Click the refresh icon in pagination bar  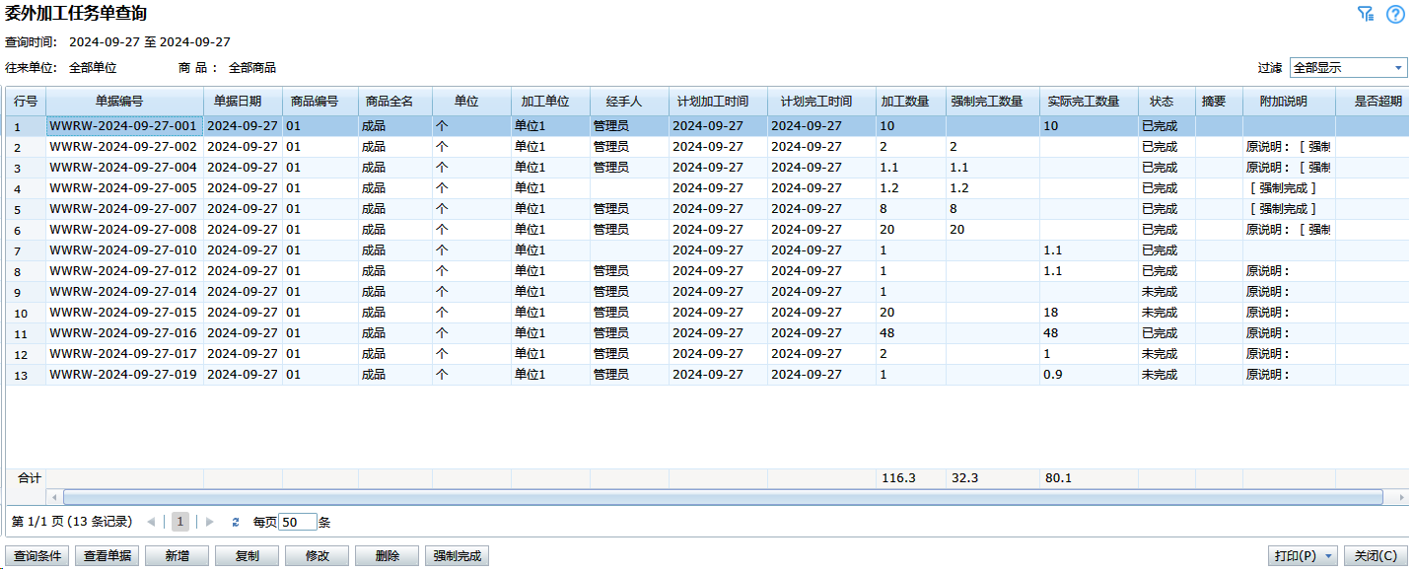click(236, 522)
